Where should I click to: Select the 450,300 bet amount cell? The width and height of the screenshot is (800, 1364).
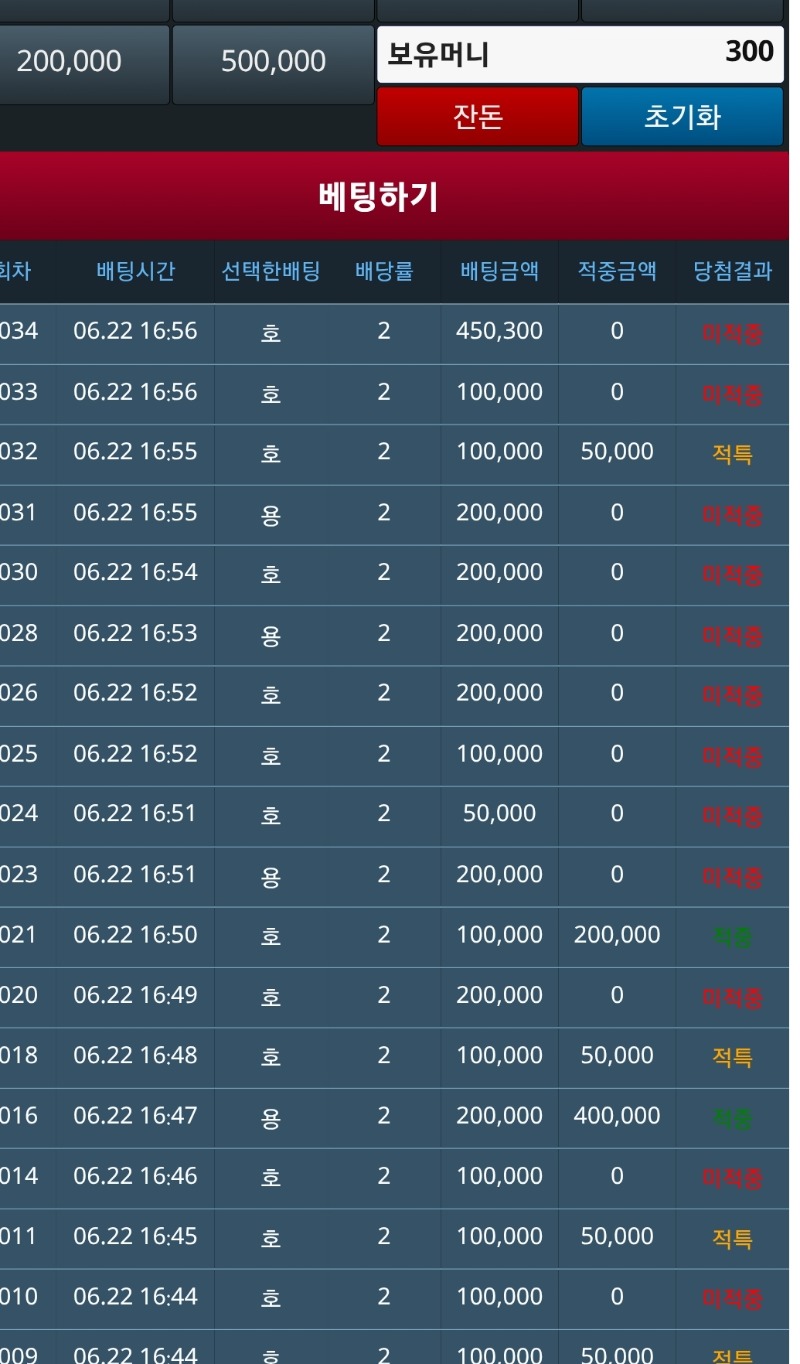coord(499,332)
